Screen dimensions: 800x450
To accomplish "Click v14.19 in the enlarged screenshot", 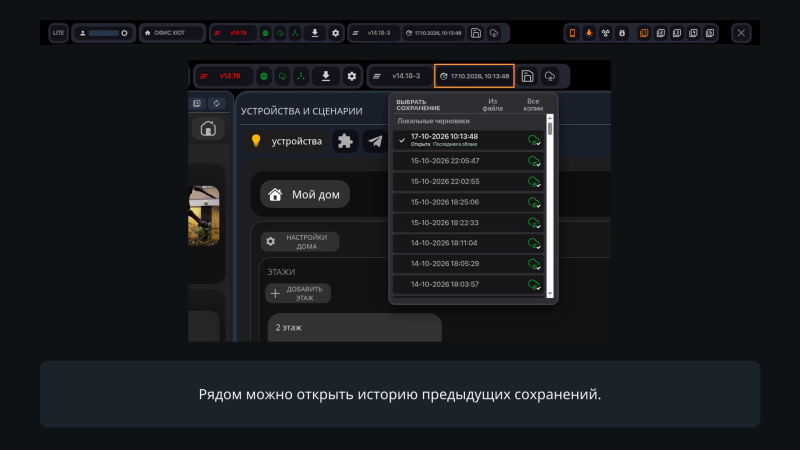I will 224,76.
